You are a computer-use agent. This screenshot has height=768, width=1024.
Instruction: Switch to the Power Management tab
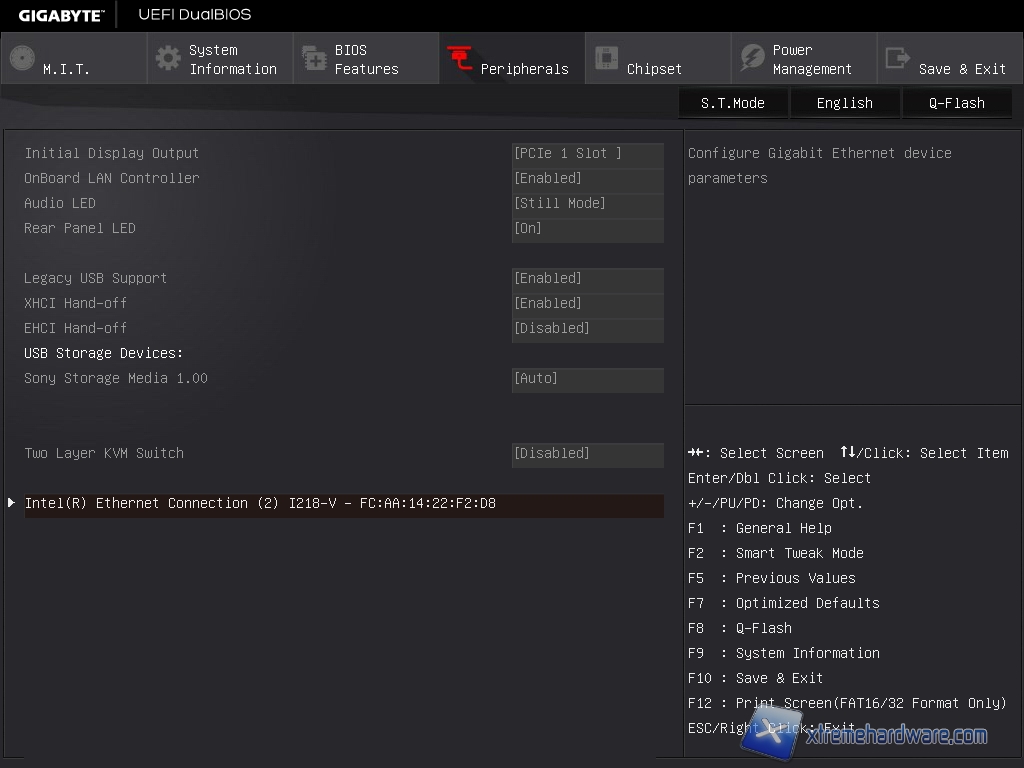pyautogui.click(x=812, y=59)
